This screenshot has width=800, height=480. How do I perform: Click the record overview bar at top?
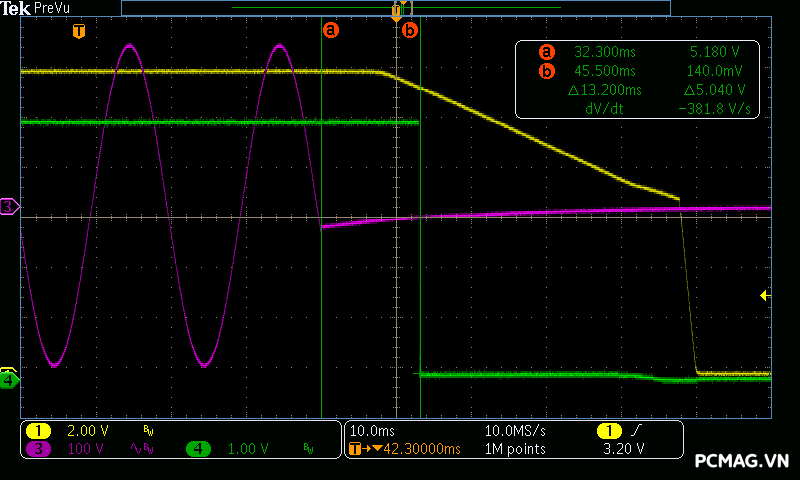coord(396,8)
